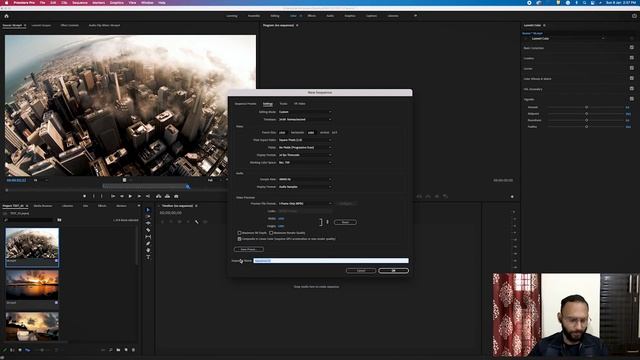
Task: Click the Insert button in Source monitor
Action: coord(158,196)
